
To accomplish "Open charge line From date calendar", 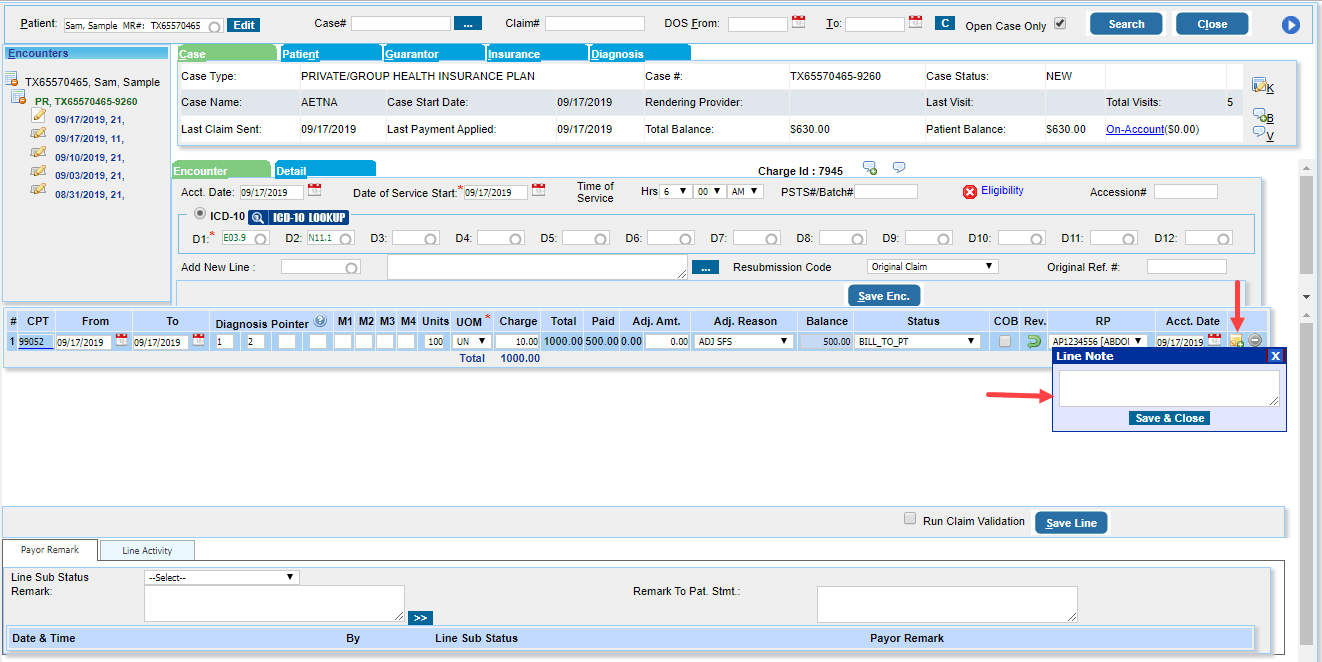I will (x=121, y=341).
